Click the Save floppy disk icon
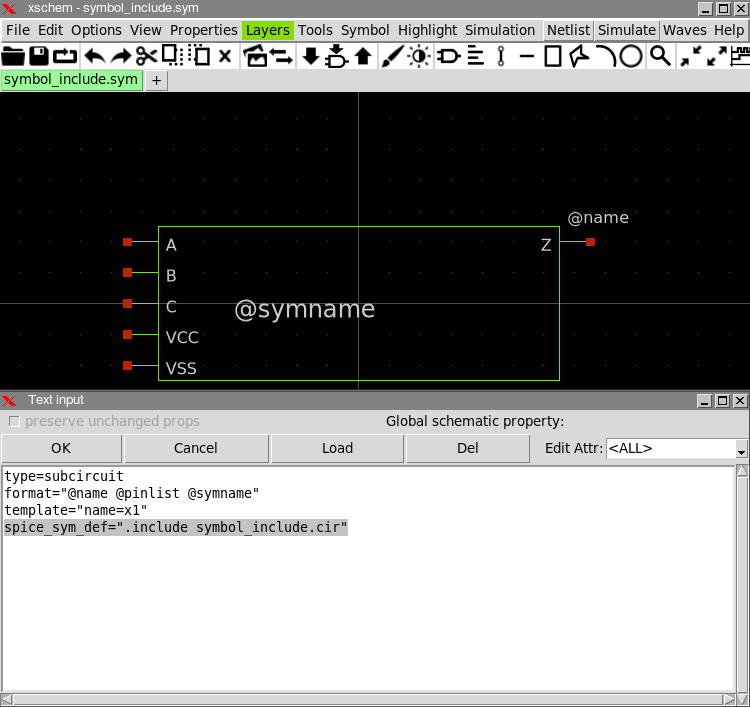This screenshot has height=707, width=750. point(40,56)
